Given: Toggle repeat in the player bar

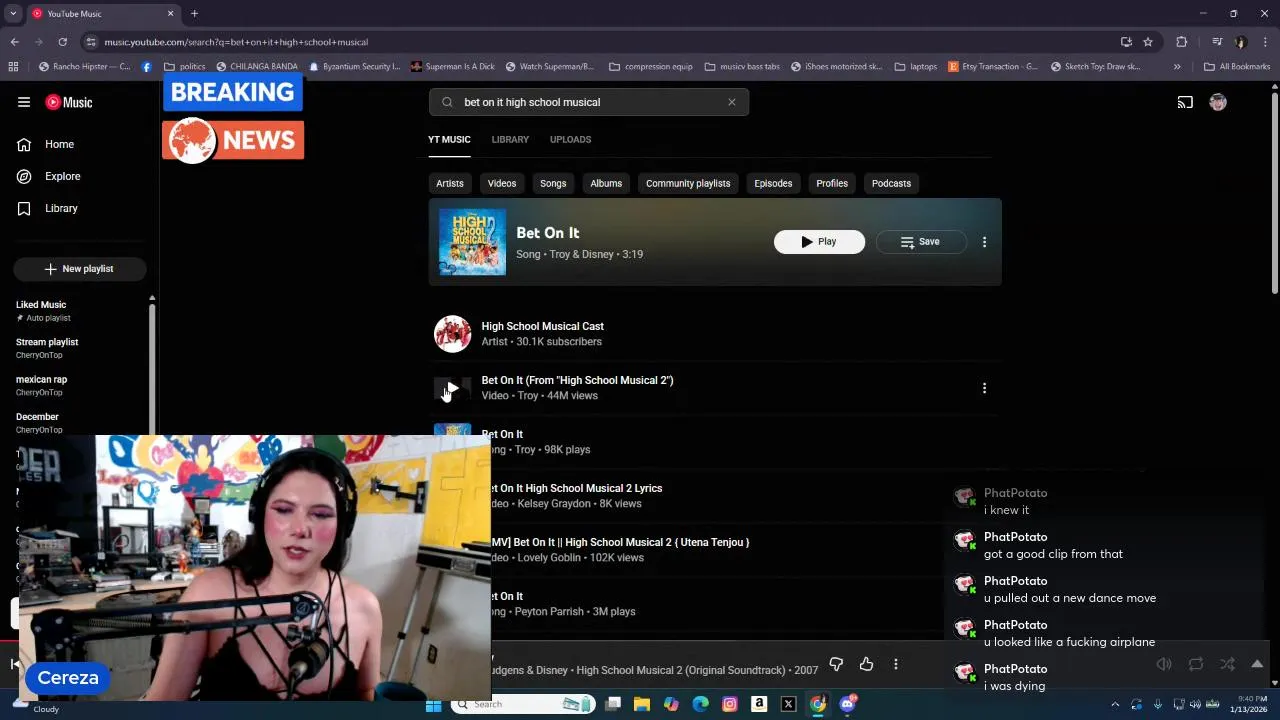Looking at the screenshot, I should [1196, 664].
